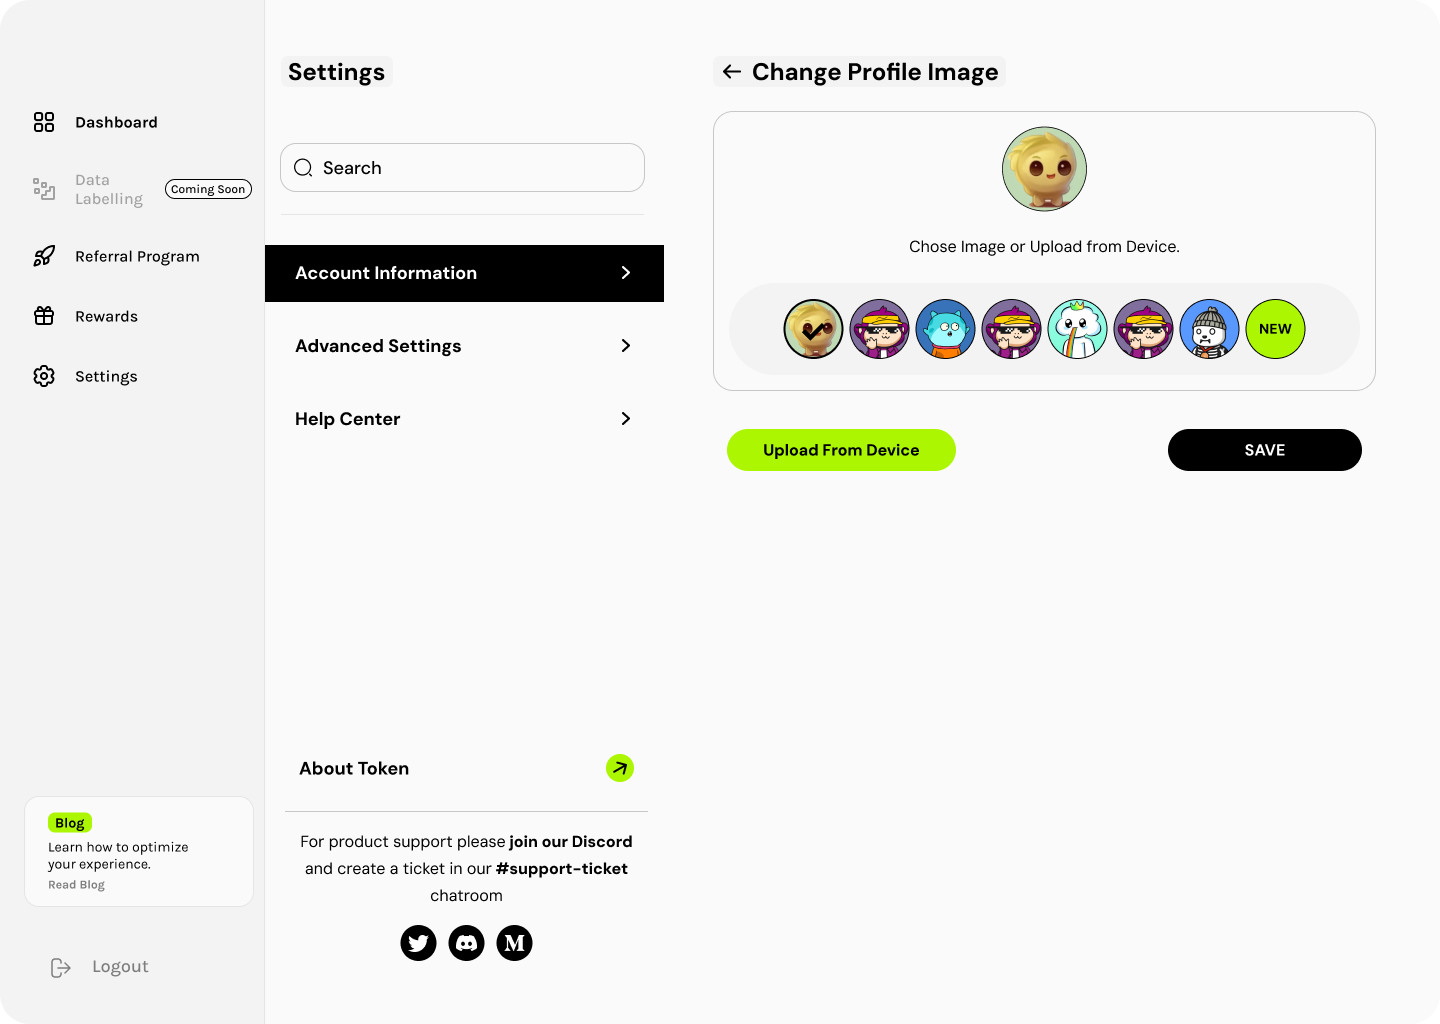Open Rewards using the gift icon
The width and height of the screenshot is (1440, 1024).
[44, 316]
